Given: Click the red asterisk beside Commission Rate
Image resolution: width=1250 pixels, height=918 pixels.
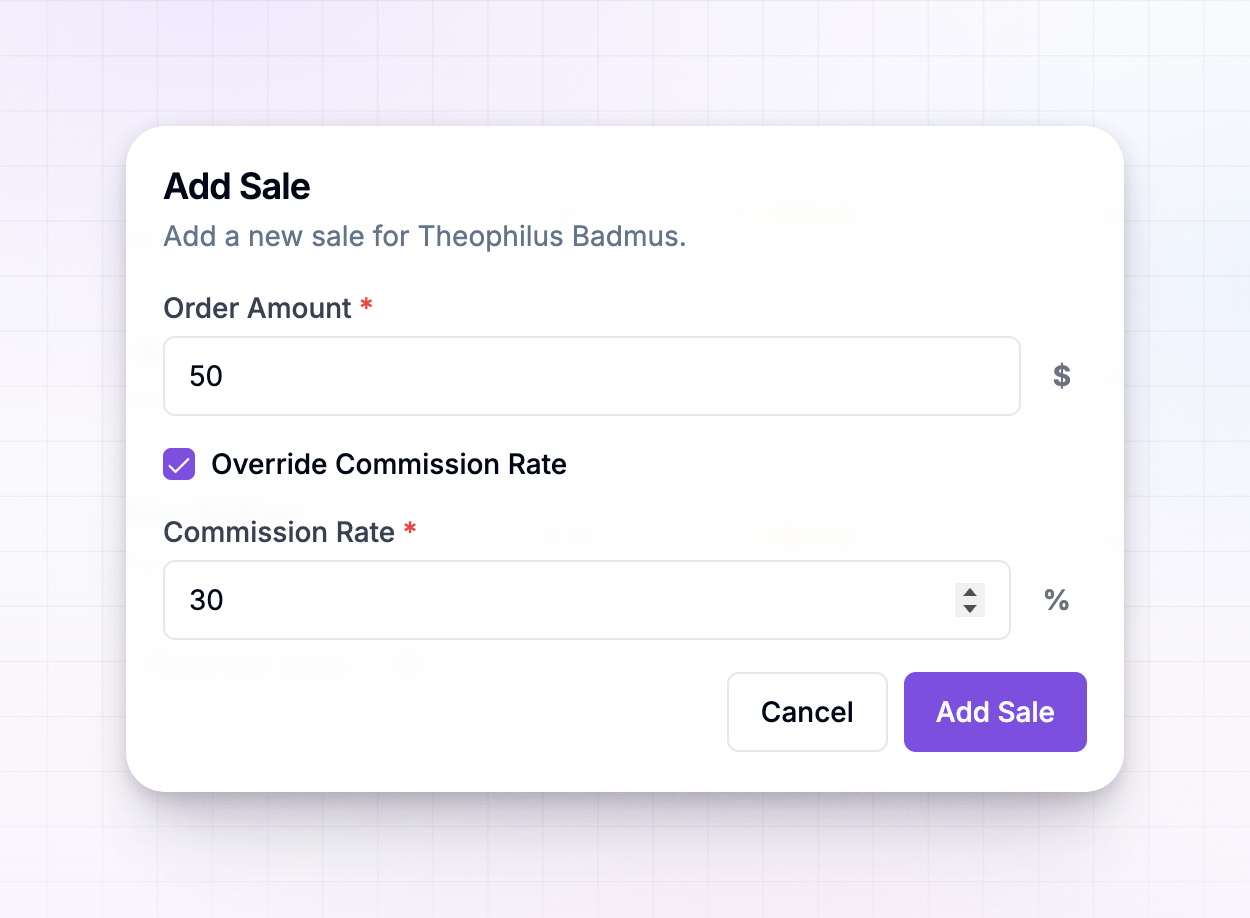Looking at the screenshot, I should tap(410, 529).
